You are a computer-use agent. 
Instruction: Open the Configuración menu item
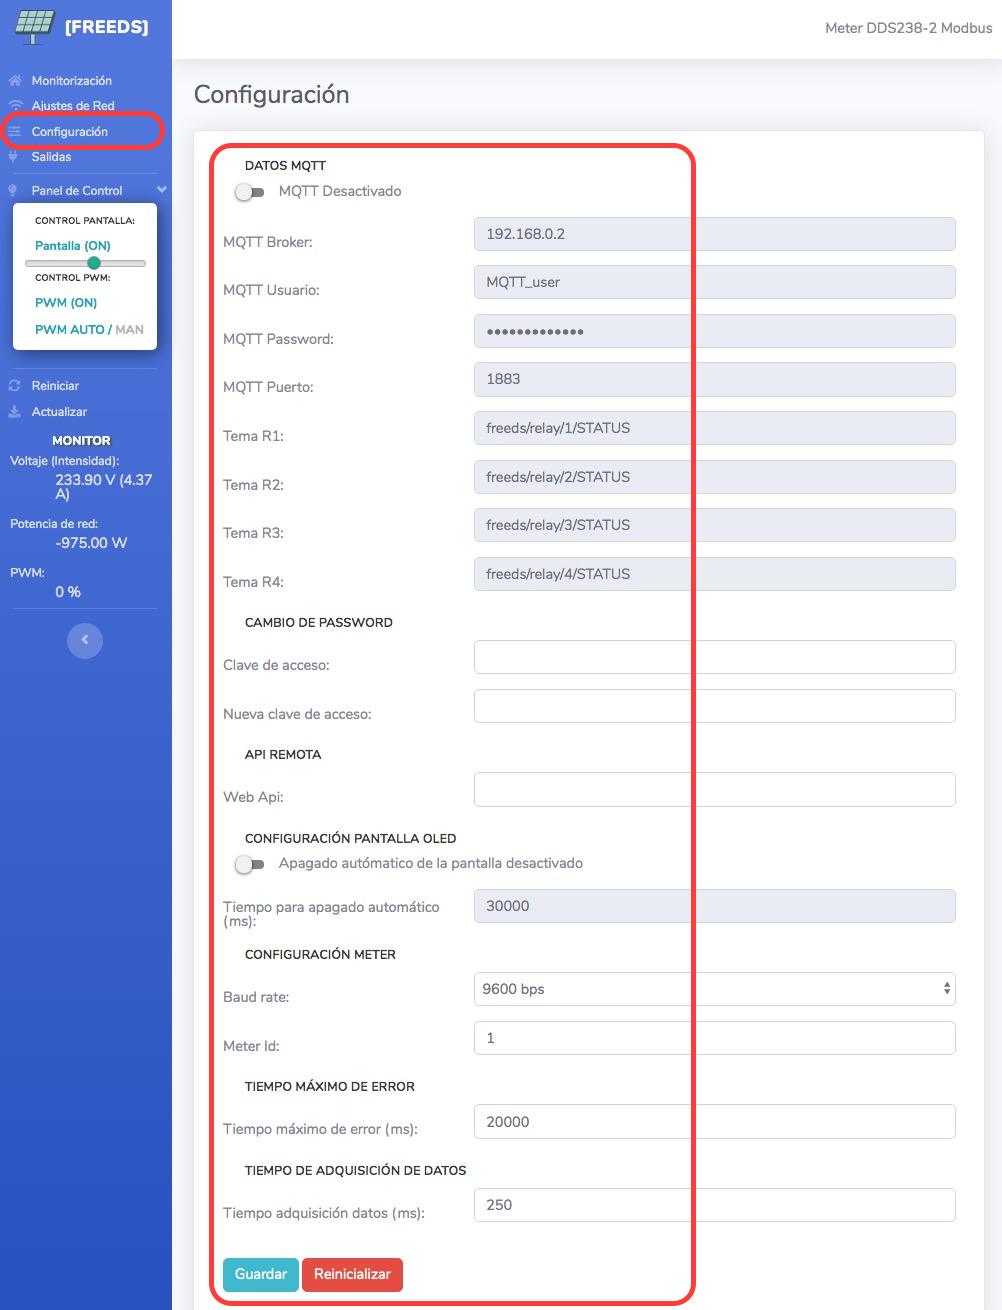[x=69, y=132]
